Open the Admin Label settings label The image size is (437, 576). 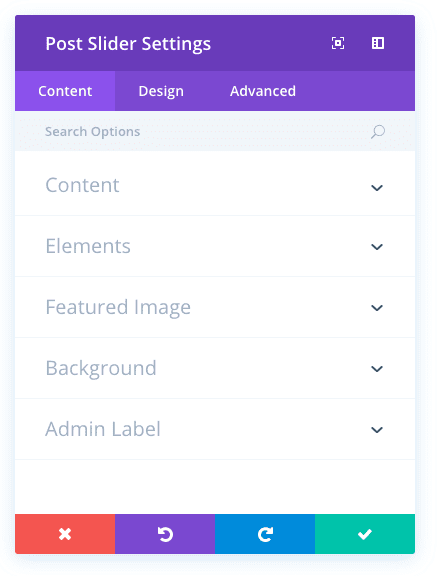point(103,429)
